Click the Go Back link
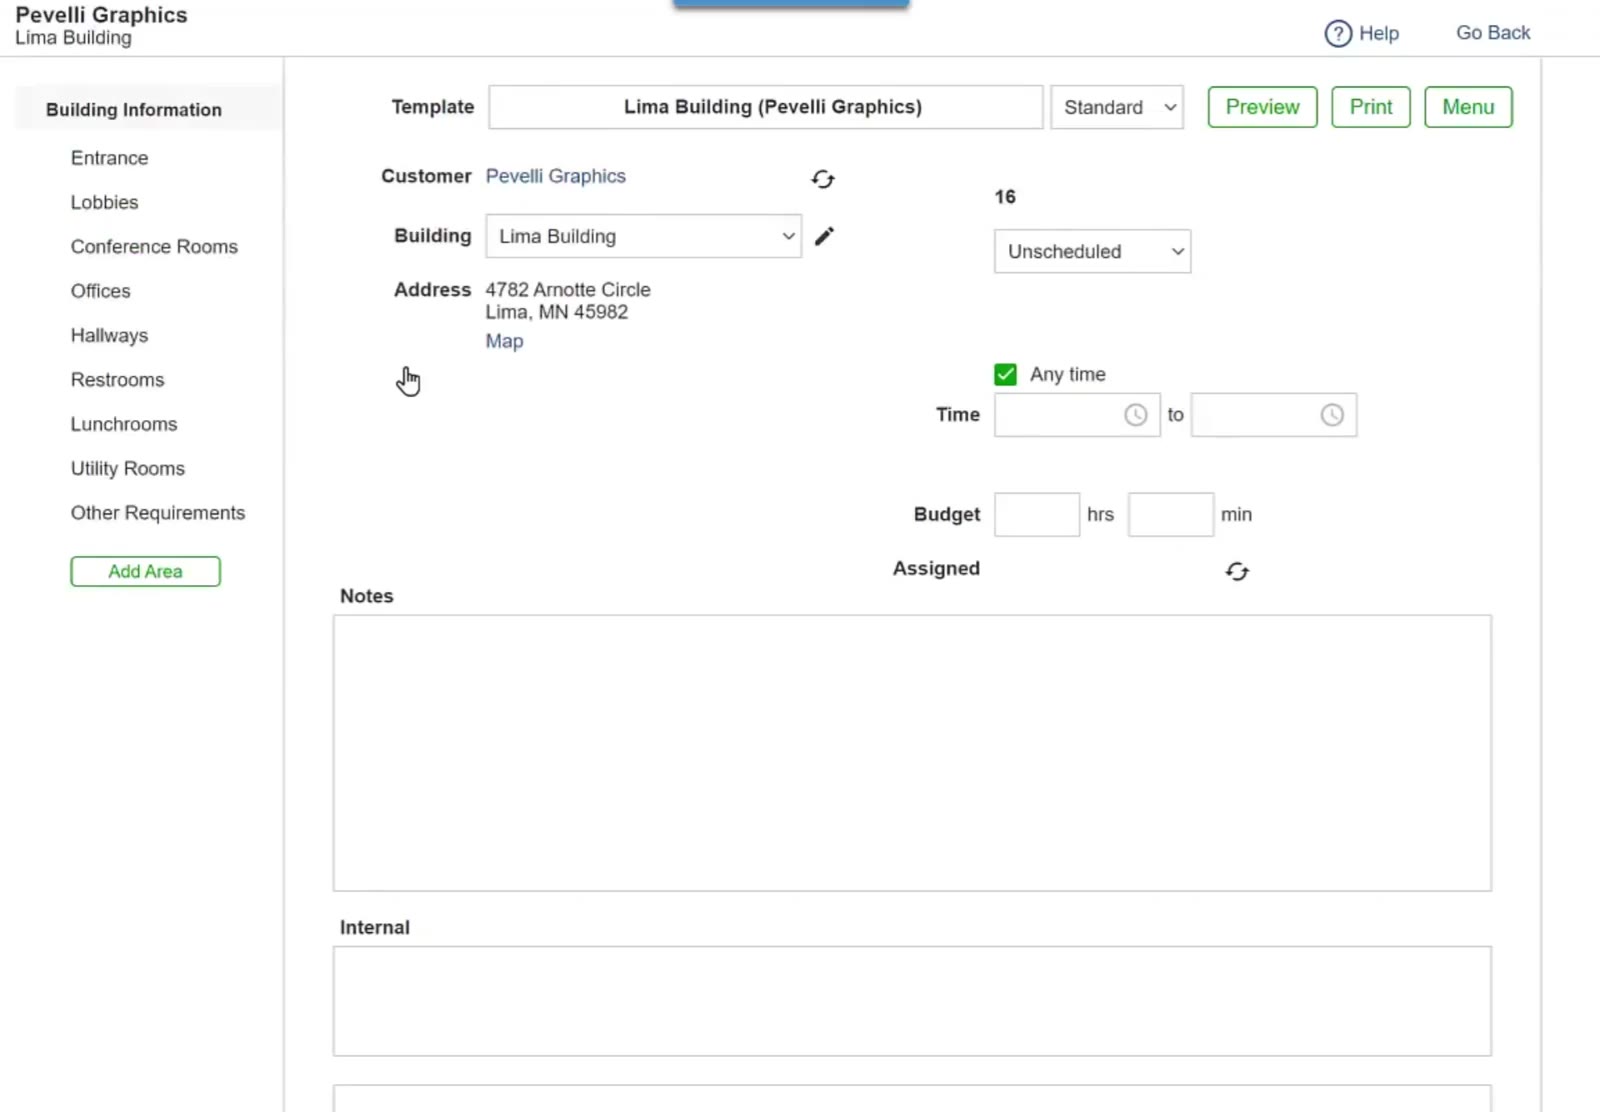Screen dimensions: 1600x1112 coord(1493,33)
